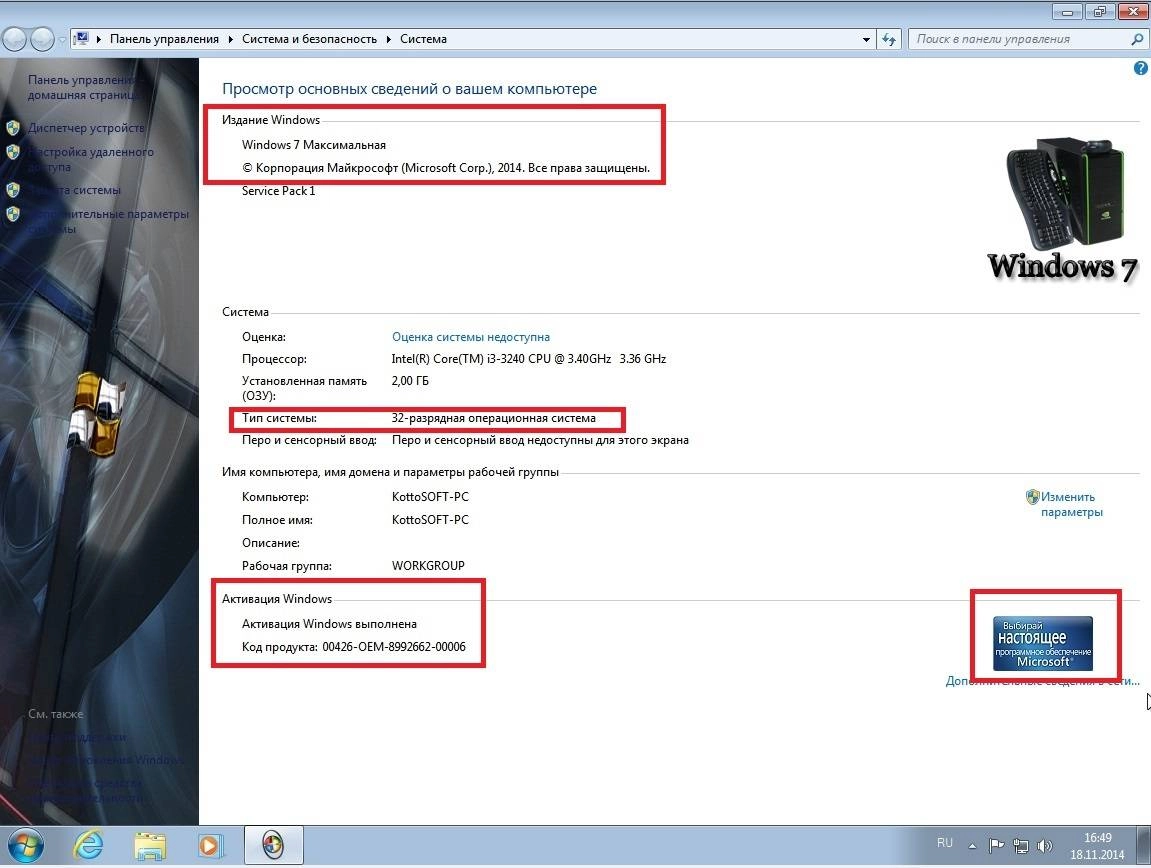The image size is (1151, 868).
Task: Open Панель управления домашняя страница link
Action: coord(82,87)
